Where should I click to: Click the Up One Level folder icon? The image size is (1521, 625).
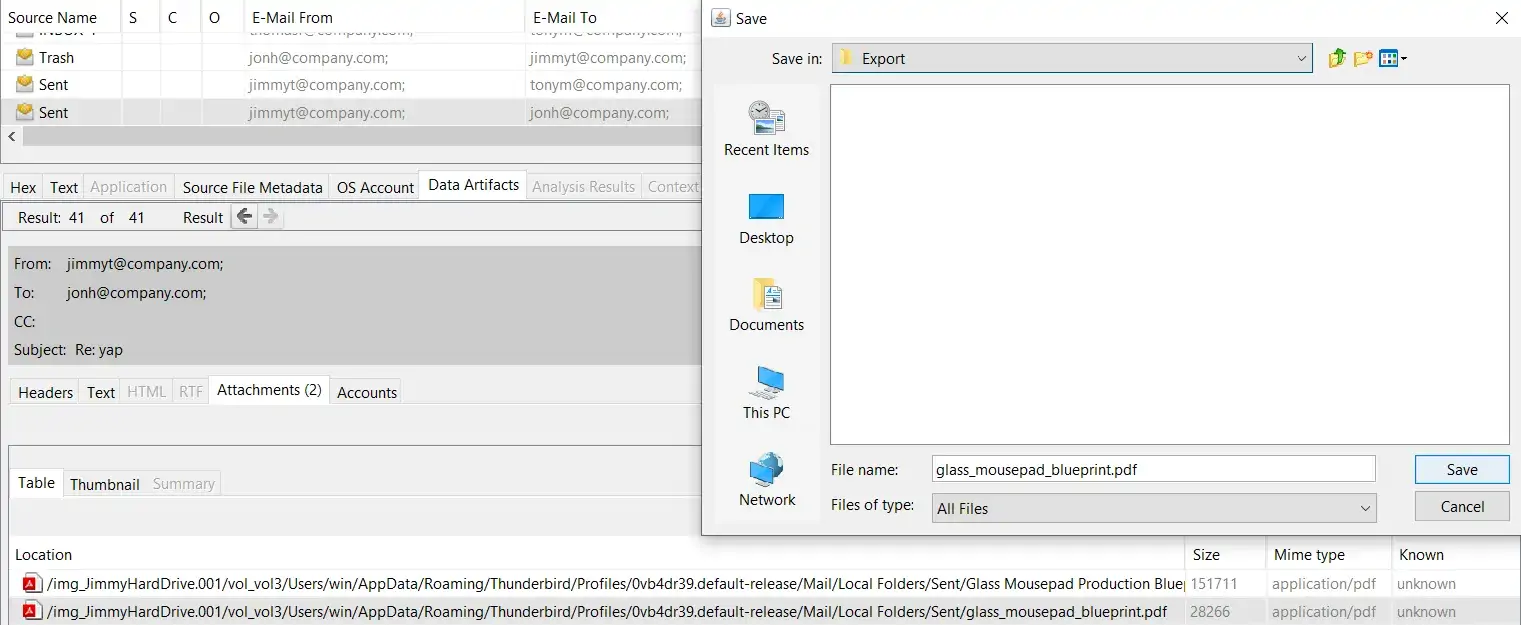coord(1337,58)
